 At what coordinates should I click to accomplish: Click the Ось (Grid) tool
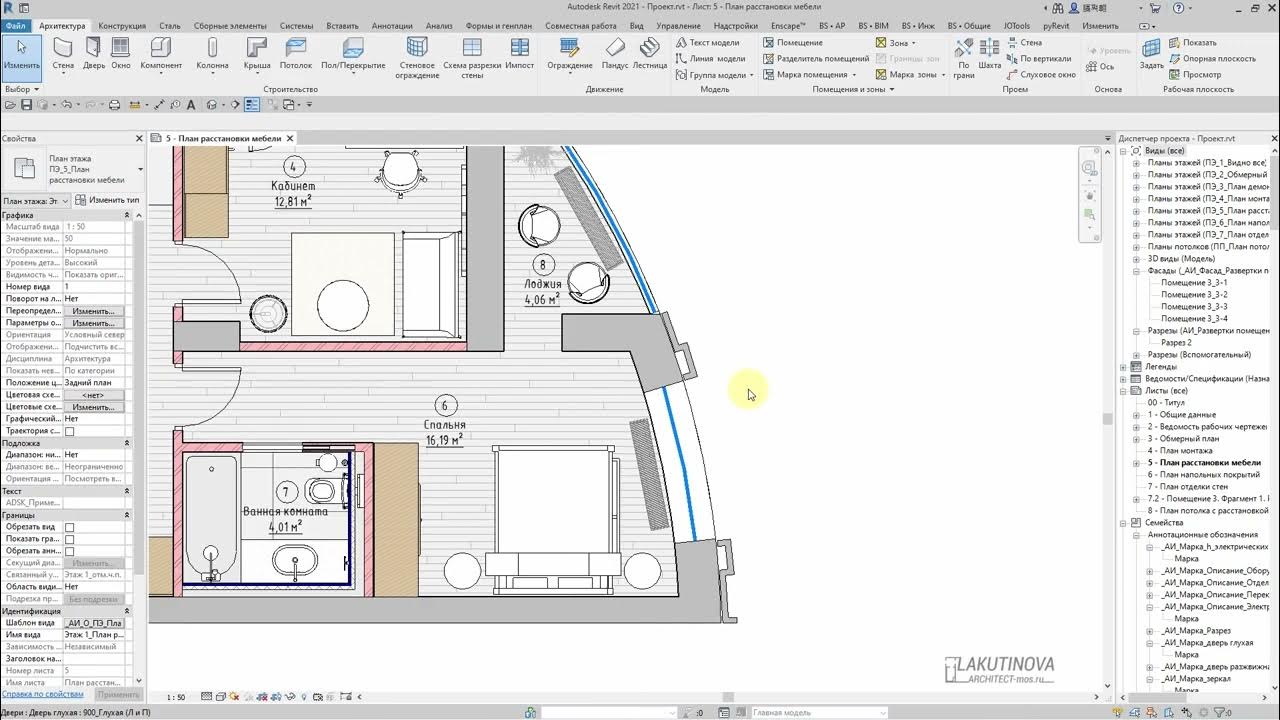[x=1099, y=67]
